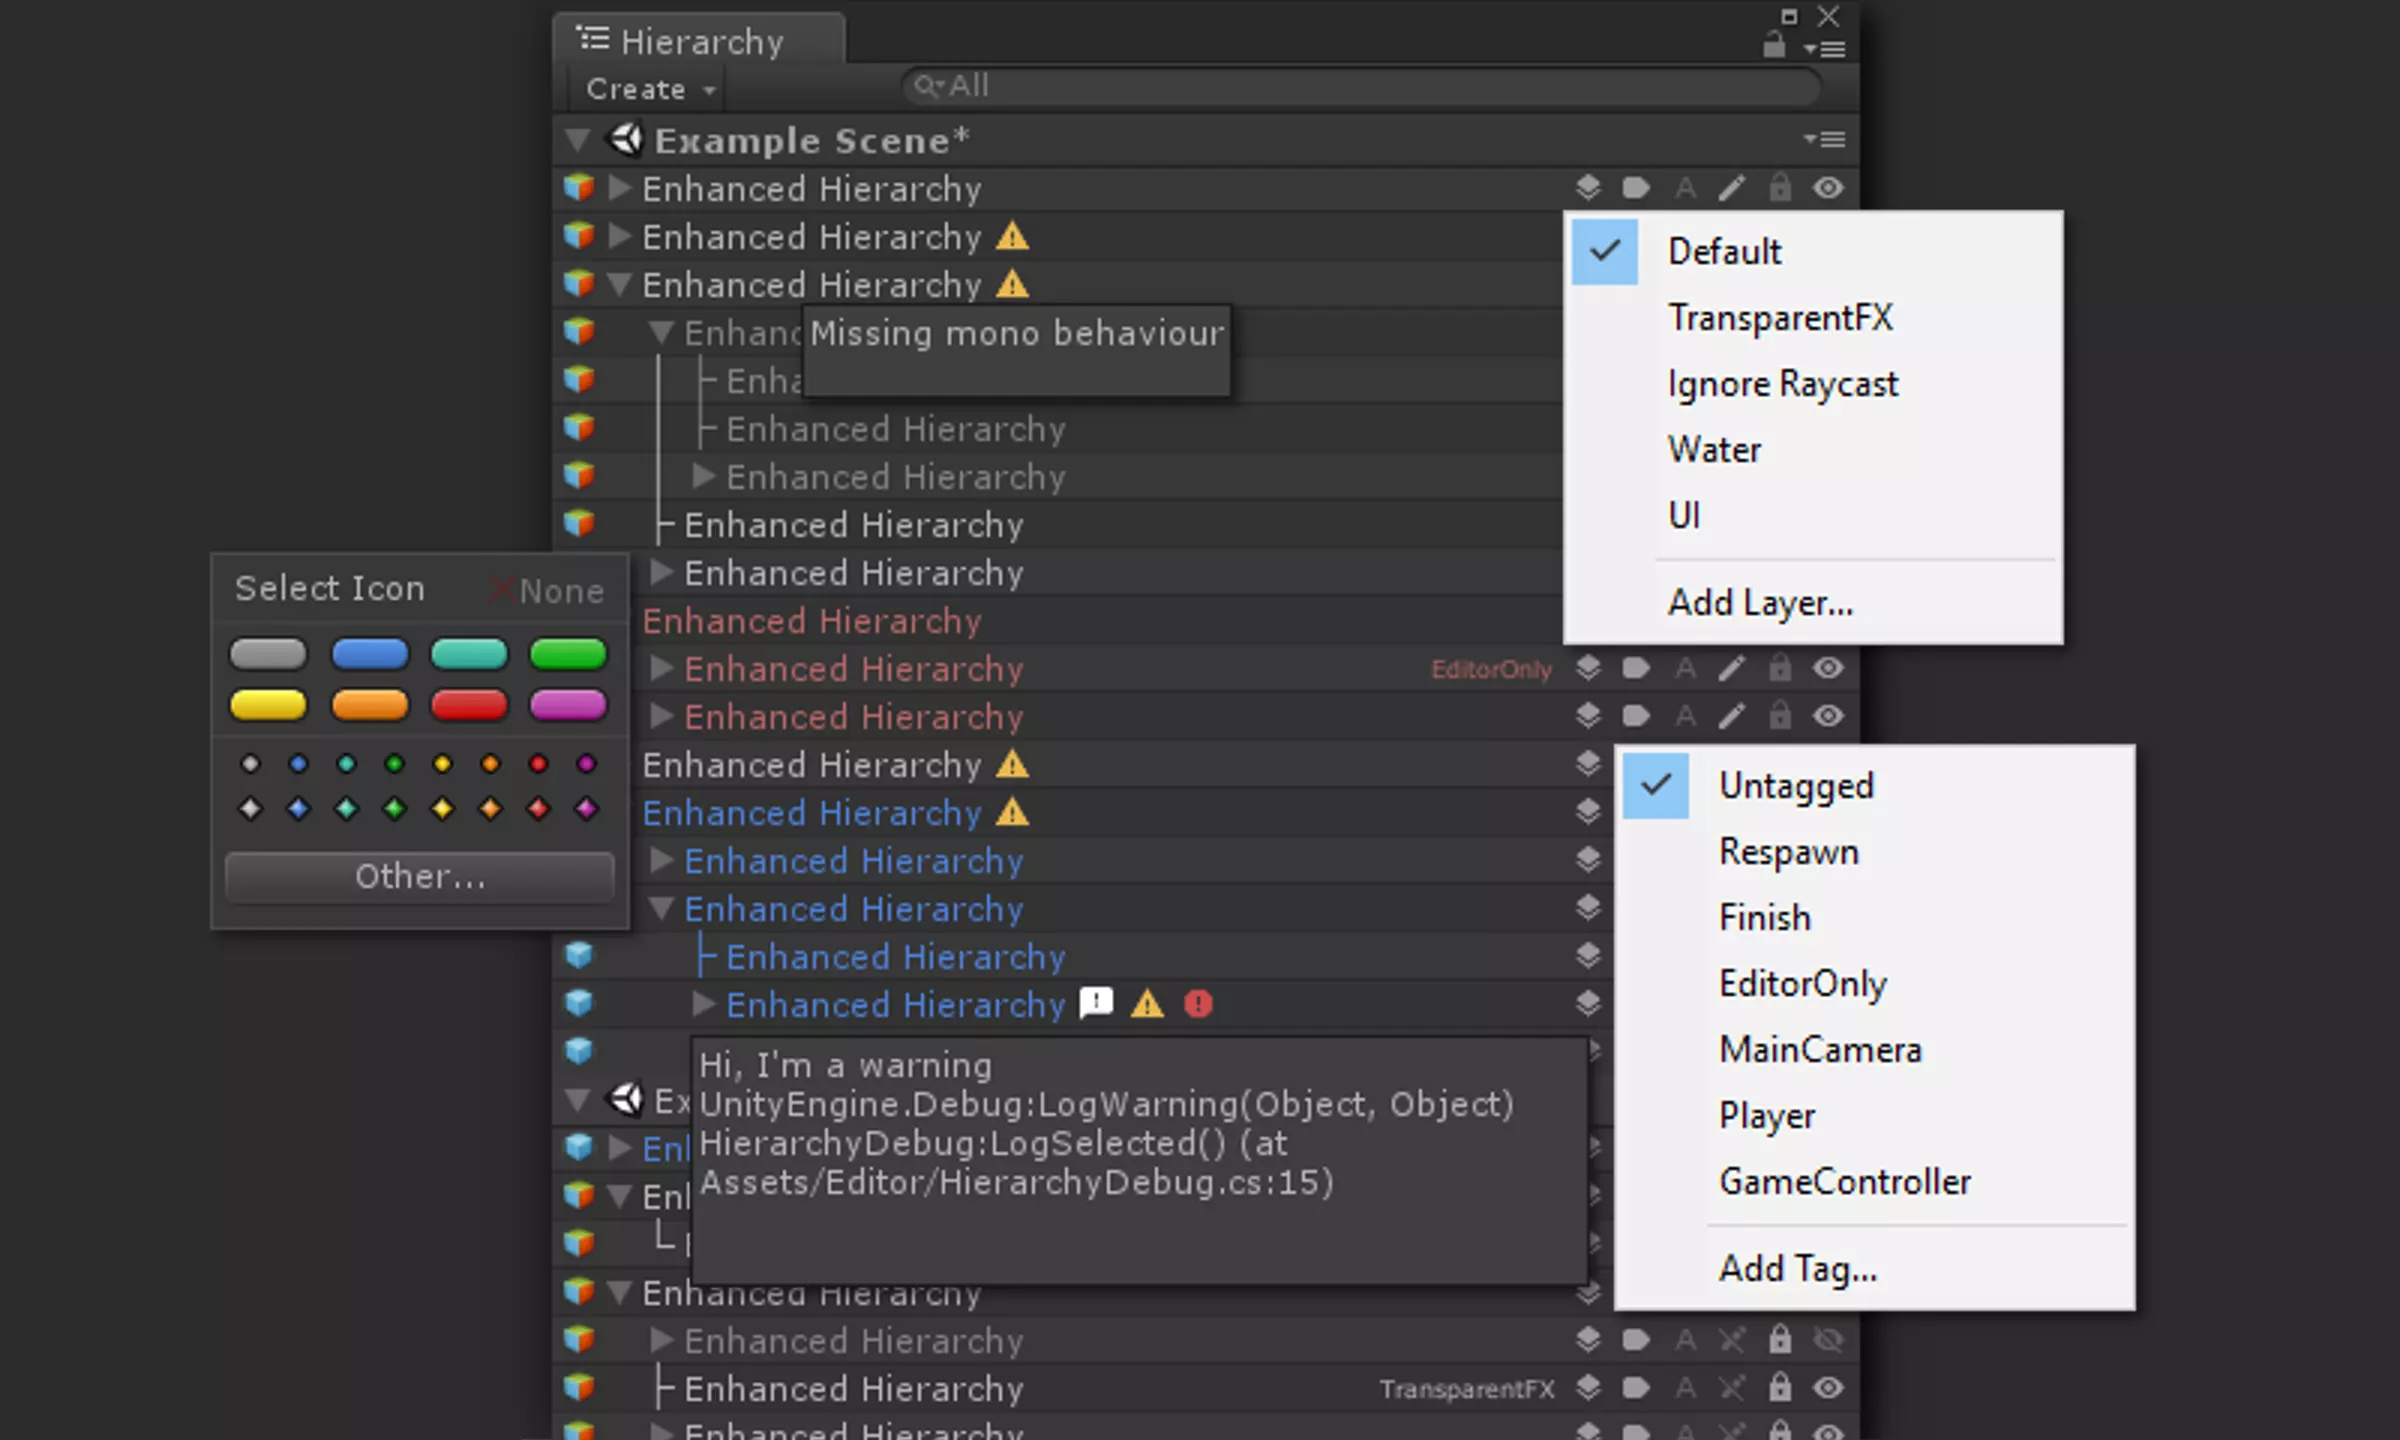The width and height of the screenshot is (2400, 1440).
Task: Click the Hierarchy panel lock icon
Action: pos(1774,45)
